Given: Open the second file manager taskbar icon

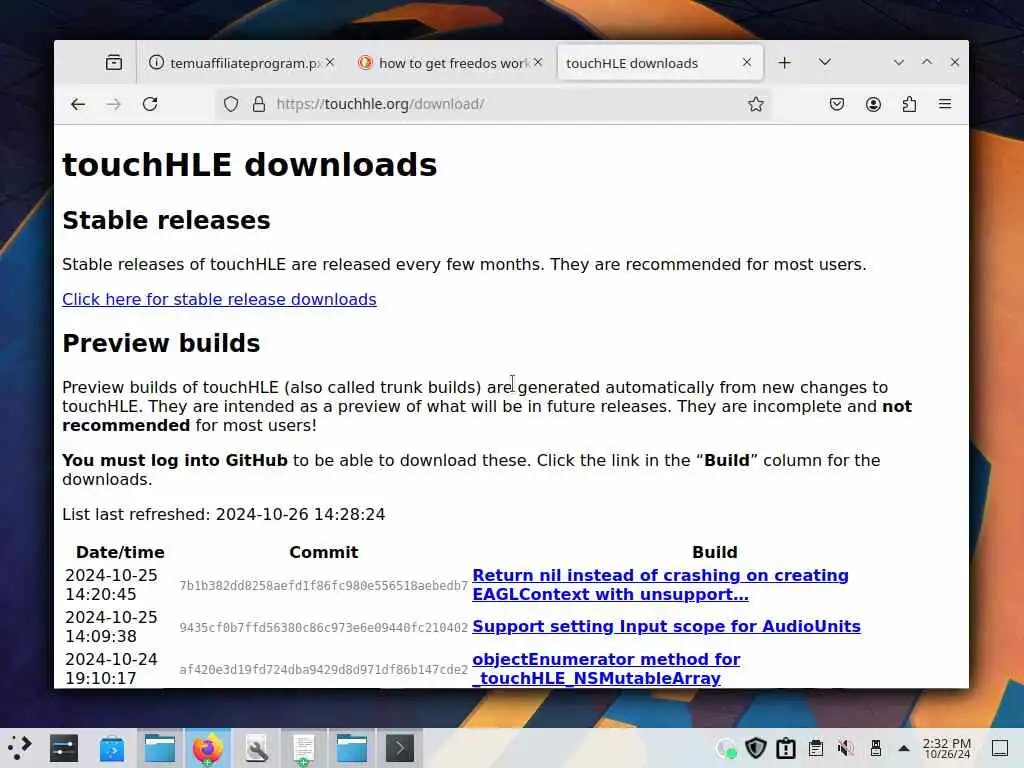Looking at the screenshot, I should [x=352, y=748].
